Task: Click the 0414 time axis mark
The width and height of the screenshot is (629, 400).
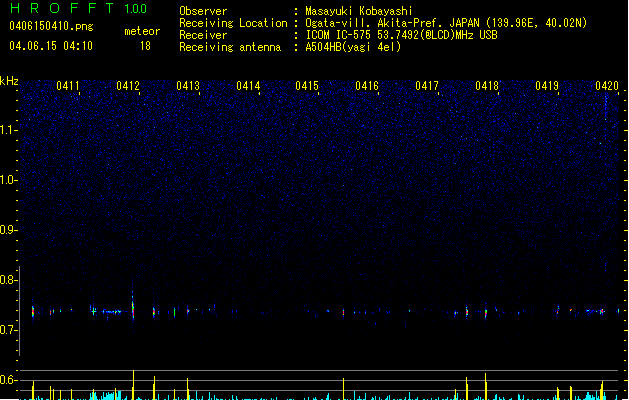Action: coord(248,86)
